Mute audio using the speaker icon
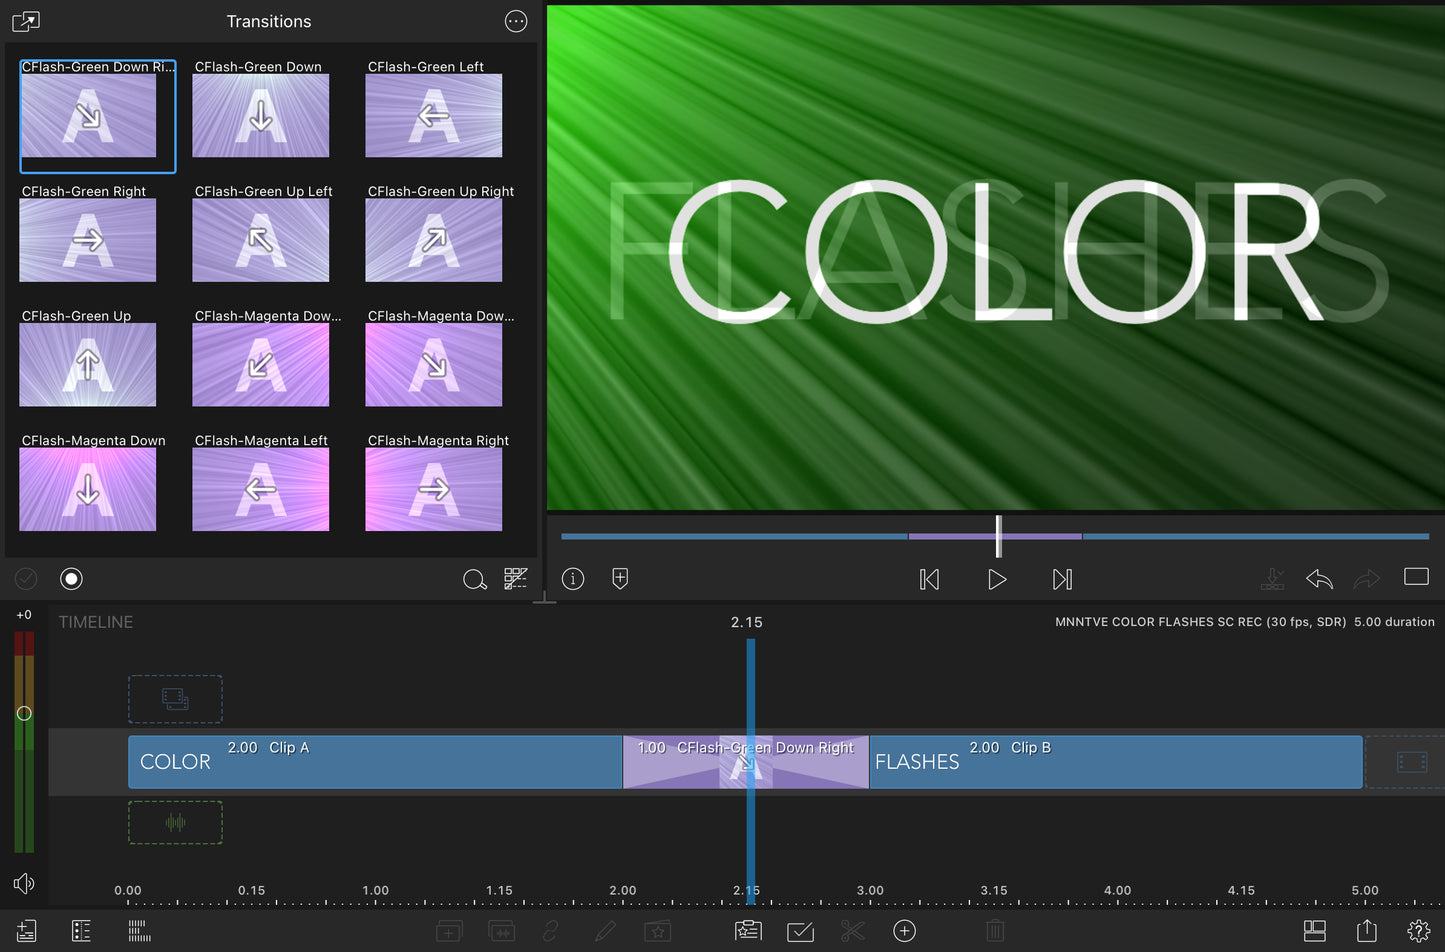The width and height of the screenshot is (1445, 952). 24,883
